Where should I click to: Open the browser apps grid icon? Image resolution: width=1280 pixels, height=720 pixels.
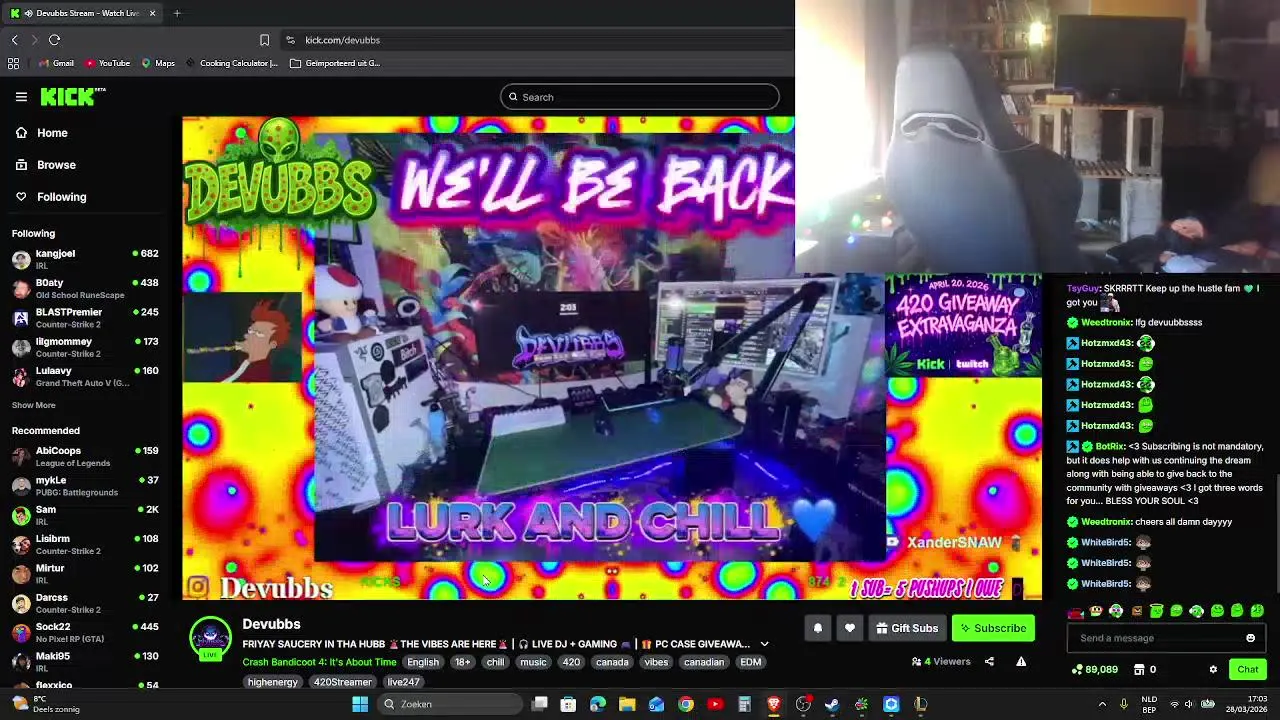[x=13, y=63]
